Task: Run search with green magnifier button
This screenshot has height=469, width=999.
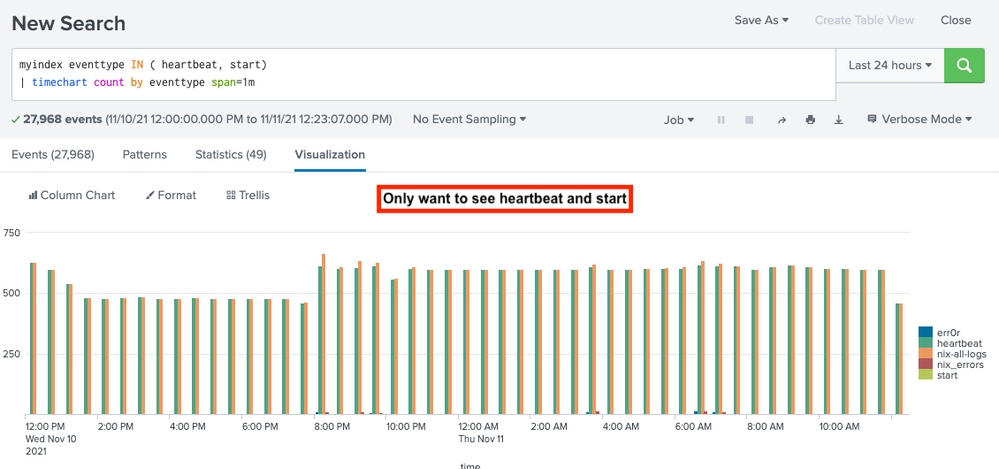Action: 964,65
